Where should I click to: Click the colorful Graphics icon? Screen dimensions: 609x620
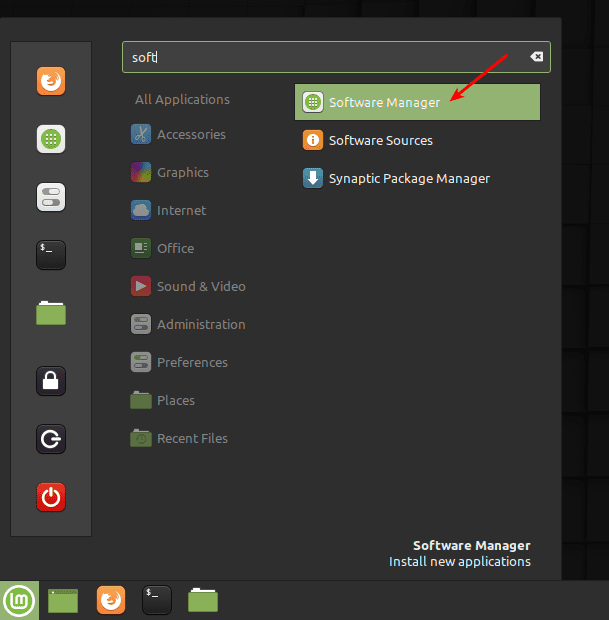coord(141,172)
